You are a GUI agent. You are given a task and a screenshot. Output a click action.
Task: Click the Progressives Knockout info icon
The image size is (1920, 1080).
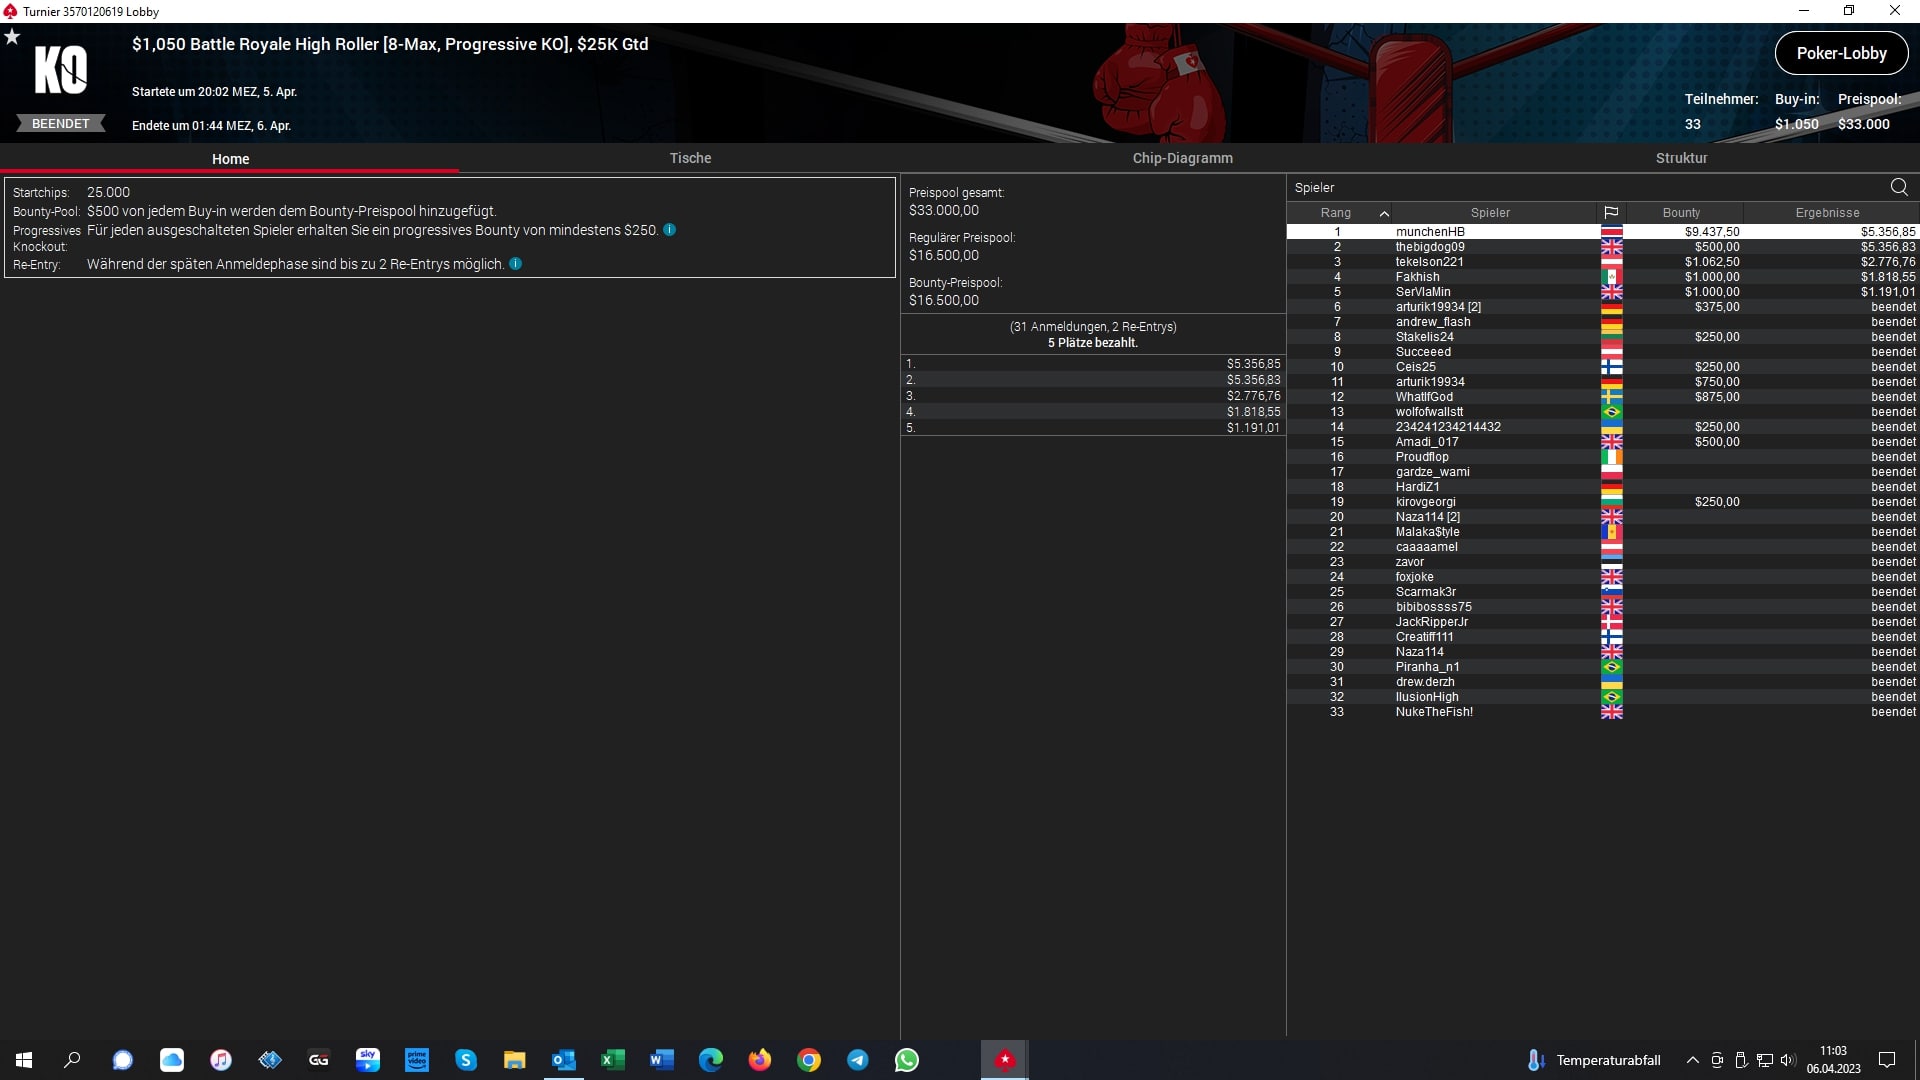click(x=670, y=230)
